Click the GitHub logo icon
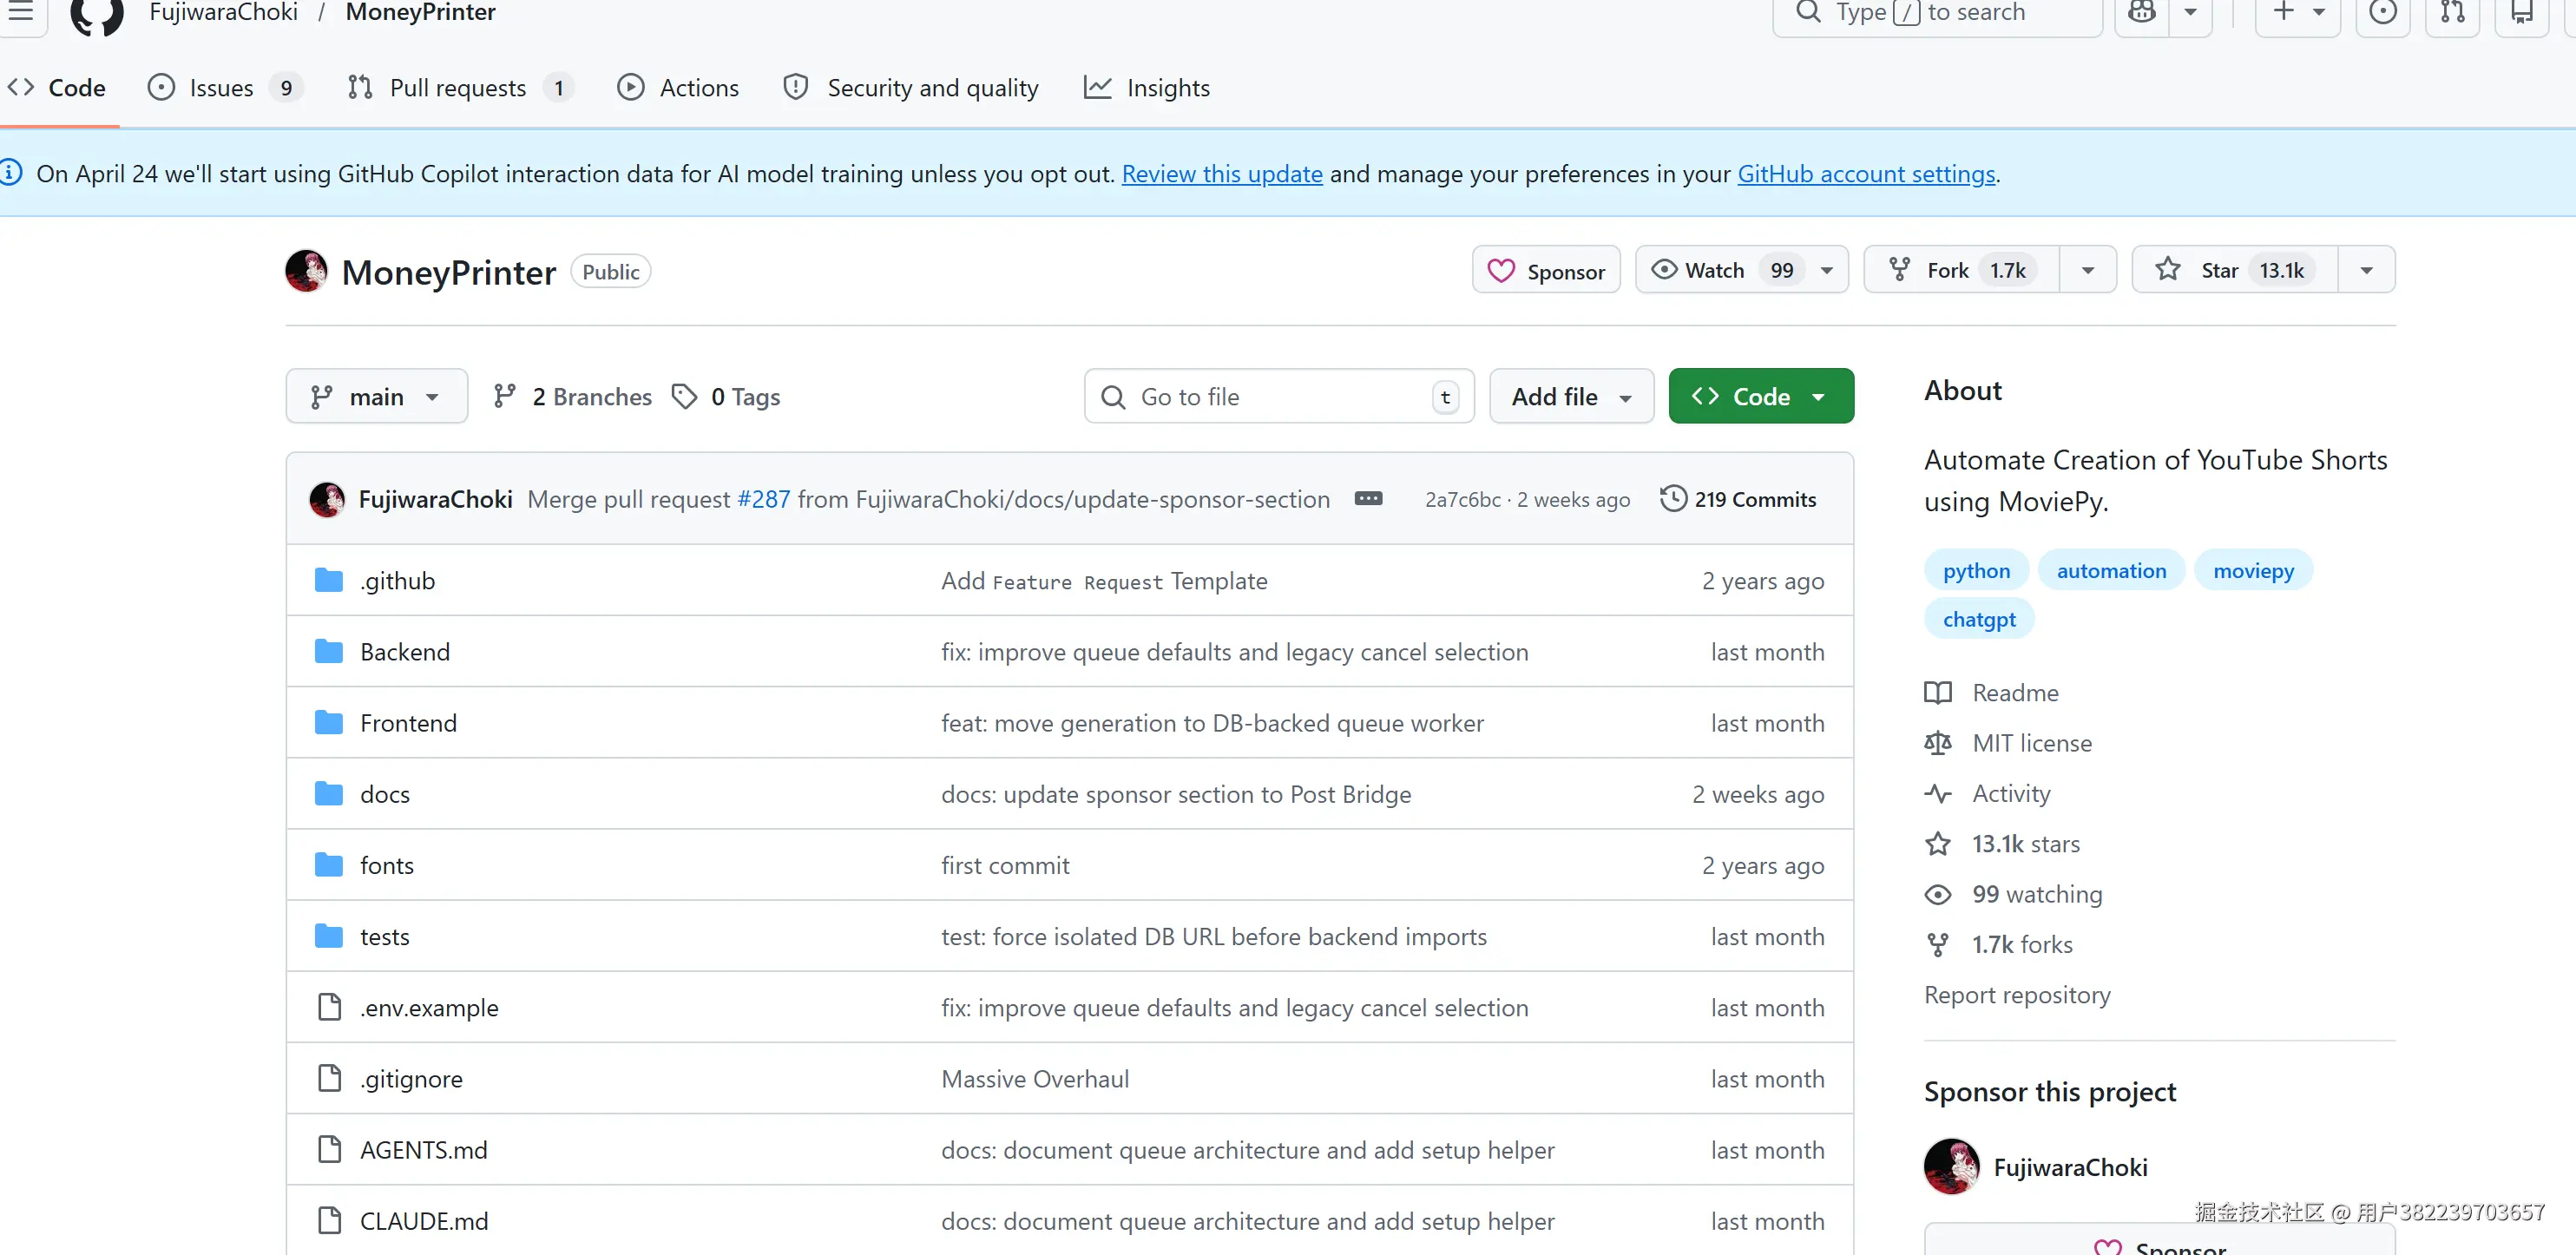This screenshot has width=2576, height=1255. (97, 14)
